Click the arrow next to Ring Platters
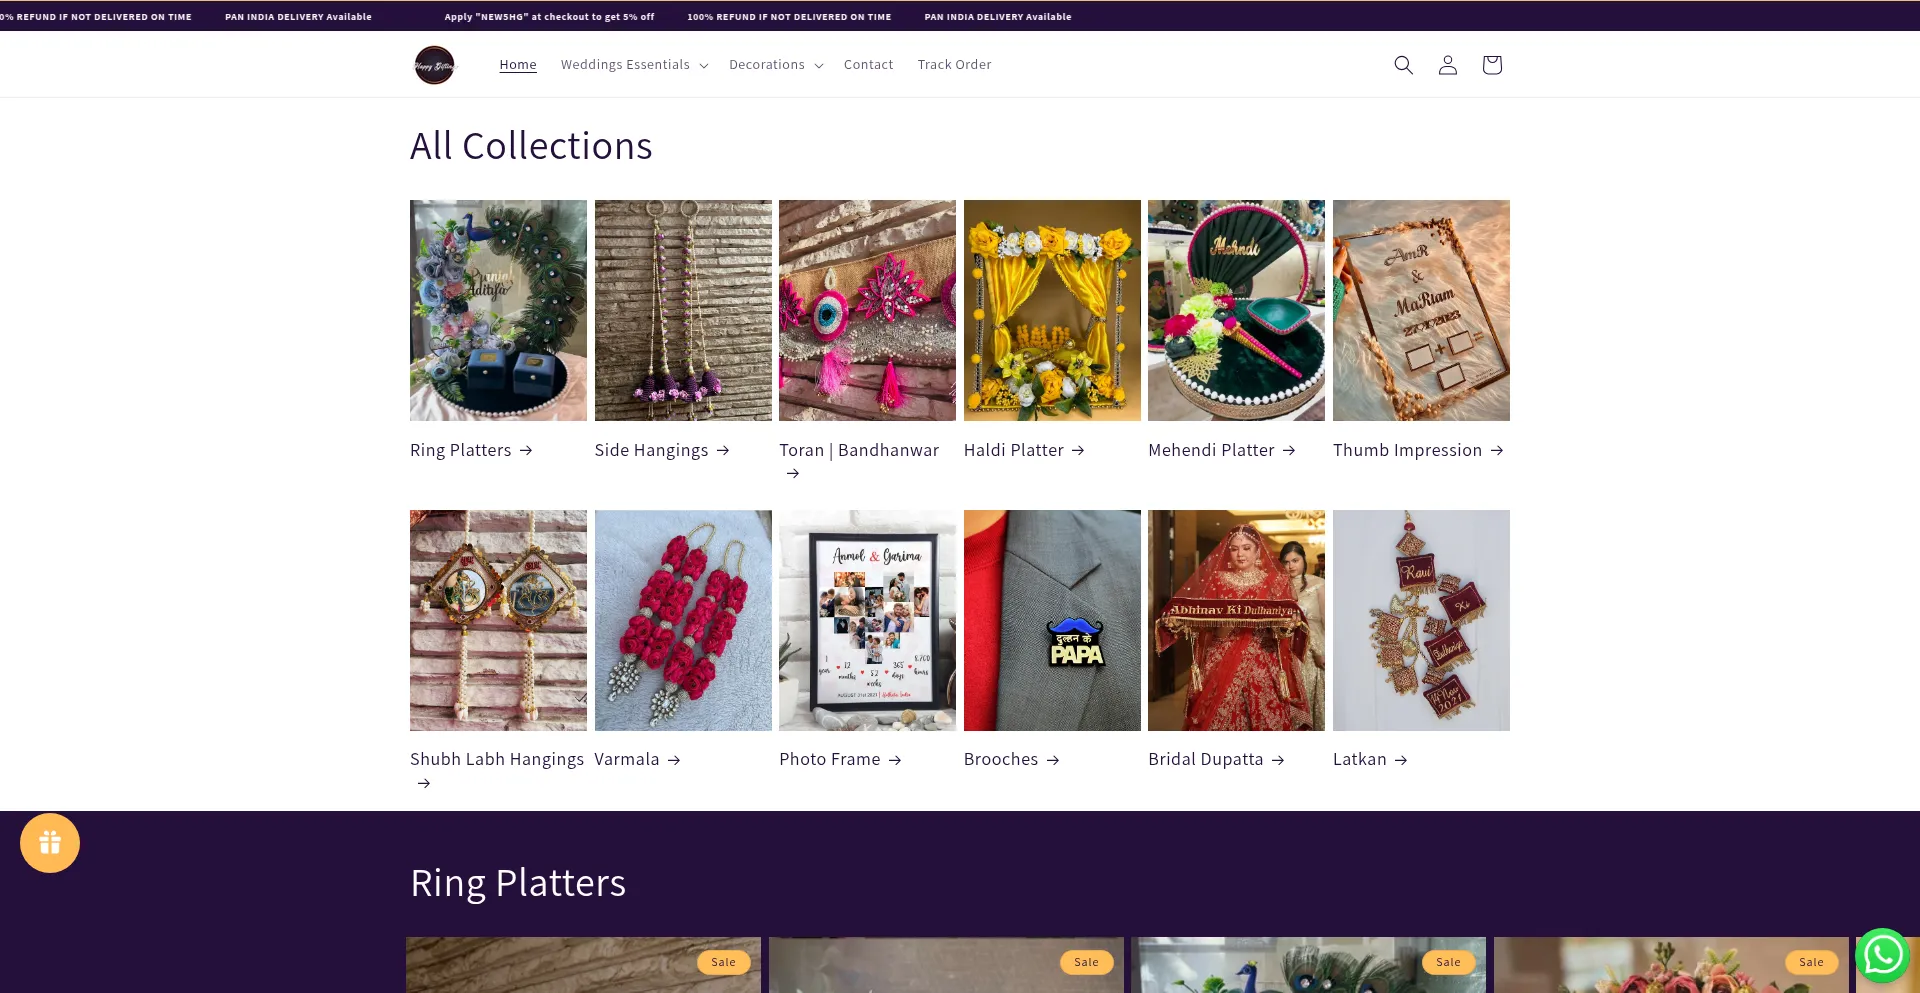Image resolution: width=1920 pixels, height=993 pixels. [526, 451]
